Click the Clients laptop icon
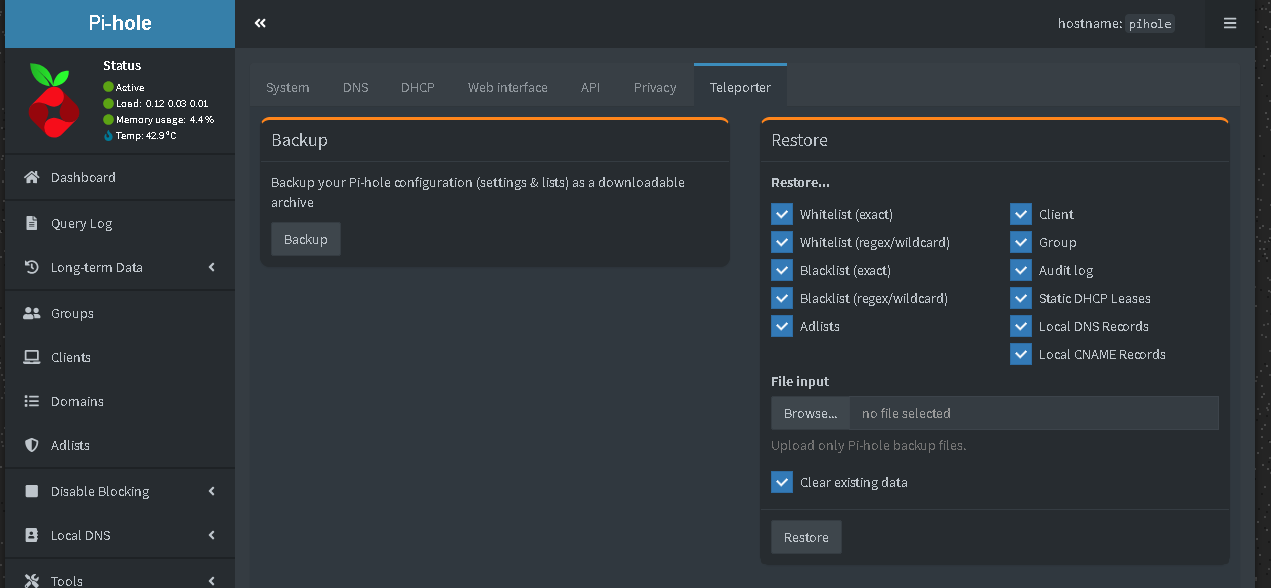1271x588 pixels. pos(31,357)
